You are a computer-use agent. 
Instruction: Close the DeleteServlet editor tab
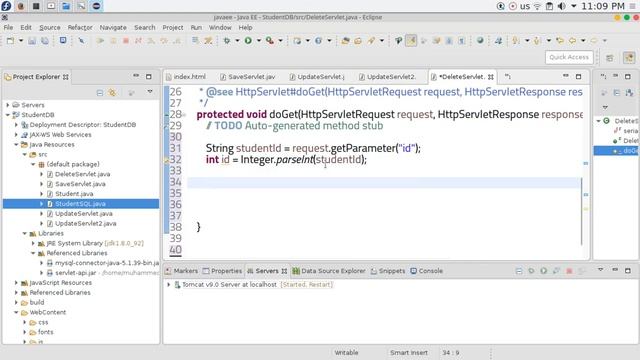point(491,77)
